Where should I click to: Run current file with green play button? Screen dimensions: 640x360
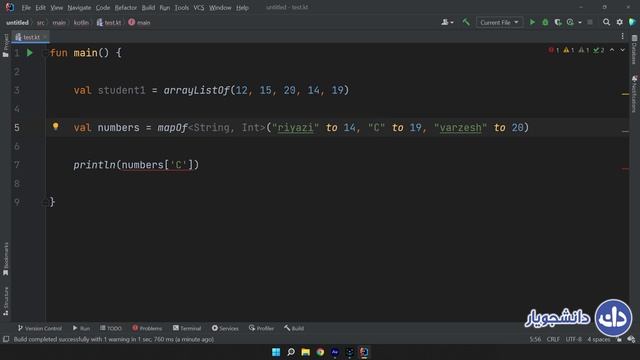coord(532,22)
